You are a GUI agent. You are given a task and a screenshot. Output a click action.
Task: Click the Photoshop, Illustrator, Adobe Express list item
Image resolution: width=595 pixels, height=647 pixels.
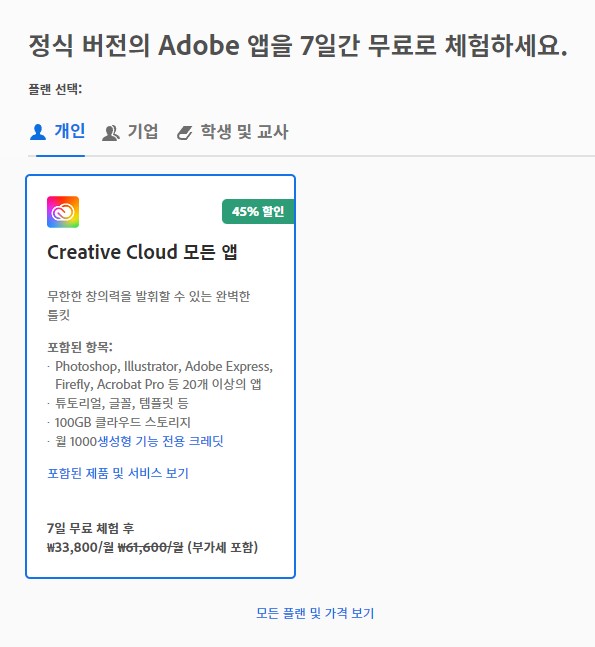click(x=164, y=375)
